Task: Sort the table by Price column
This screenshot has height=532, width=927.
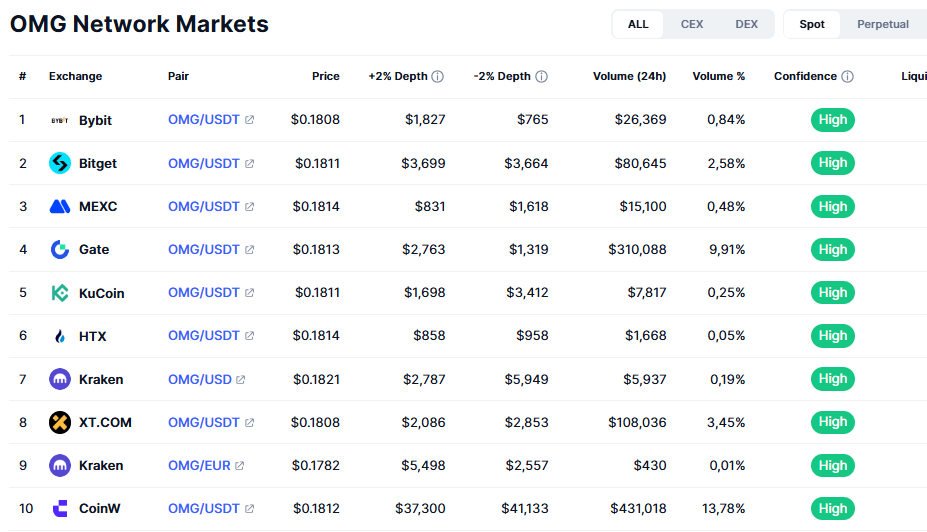Action: [325, 77]
